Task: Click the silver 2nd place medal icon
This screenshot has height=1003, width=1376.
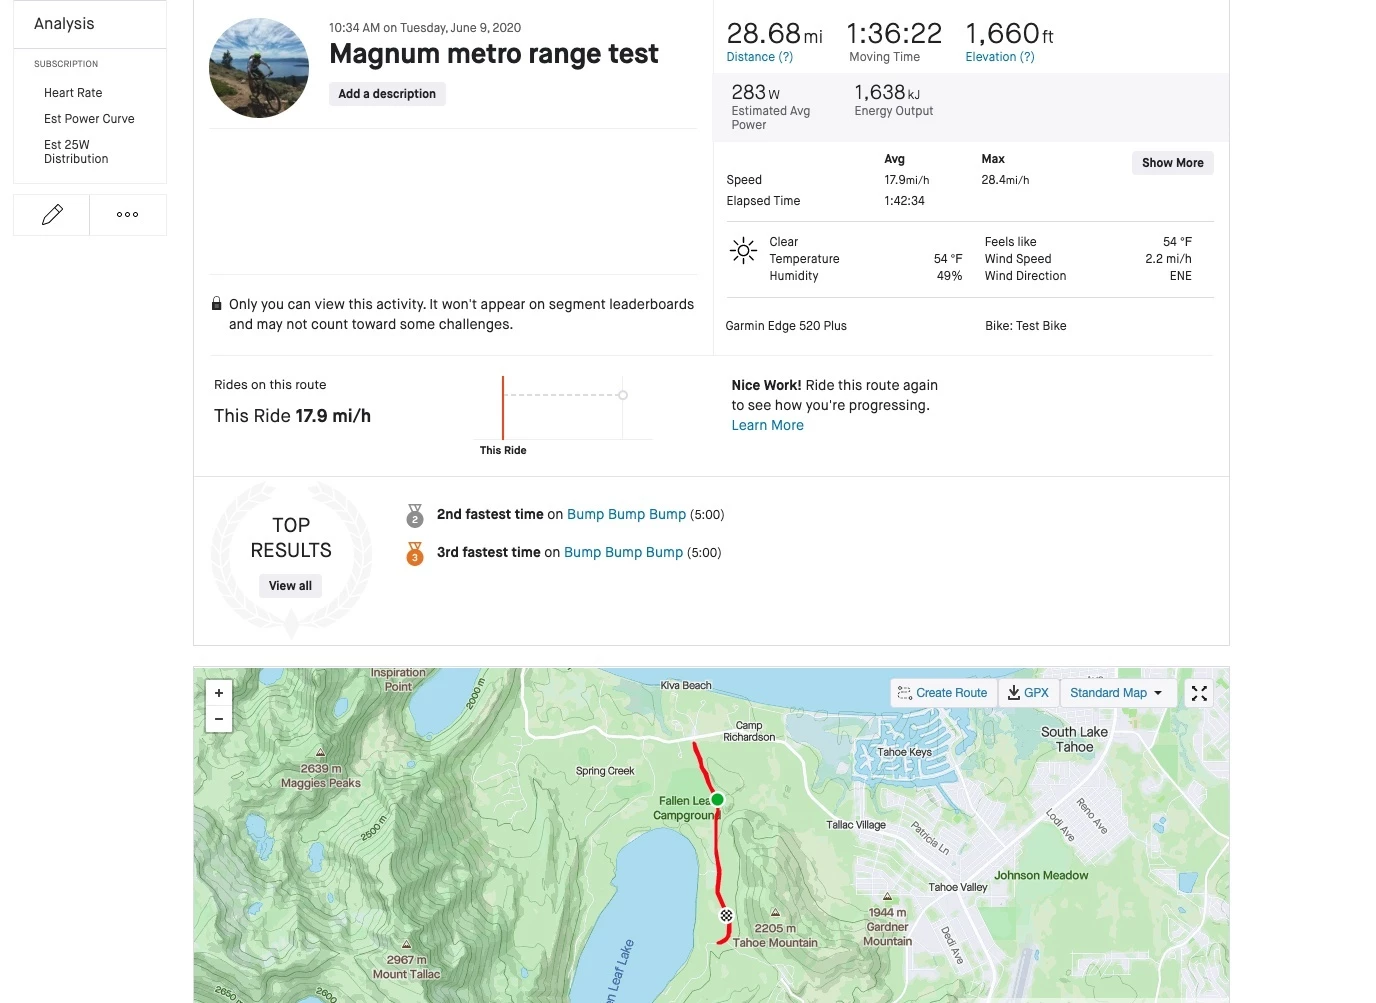Action: 415,516
